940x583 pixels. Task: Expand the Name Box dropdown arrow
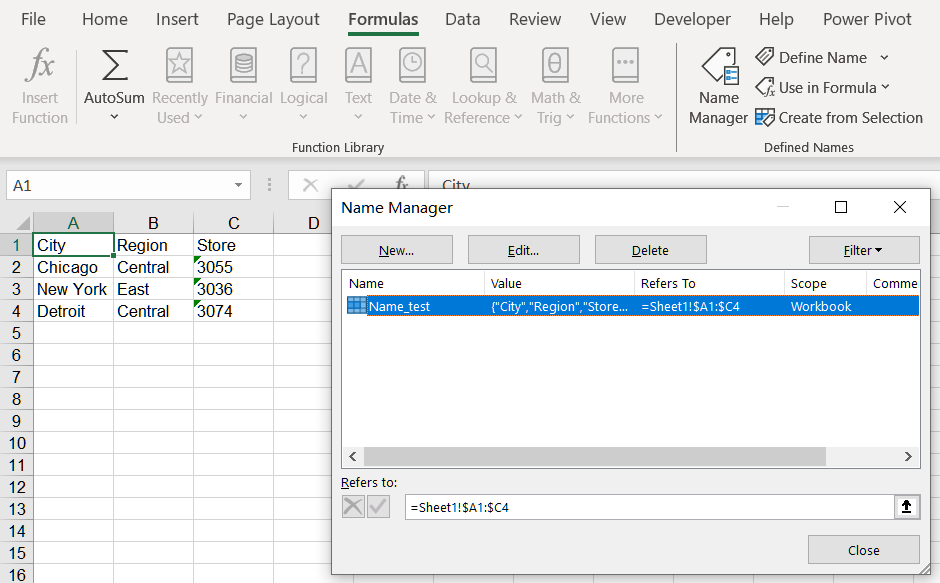[x=239, y=185]
